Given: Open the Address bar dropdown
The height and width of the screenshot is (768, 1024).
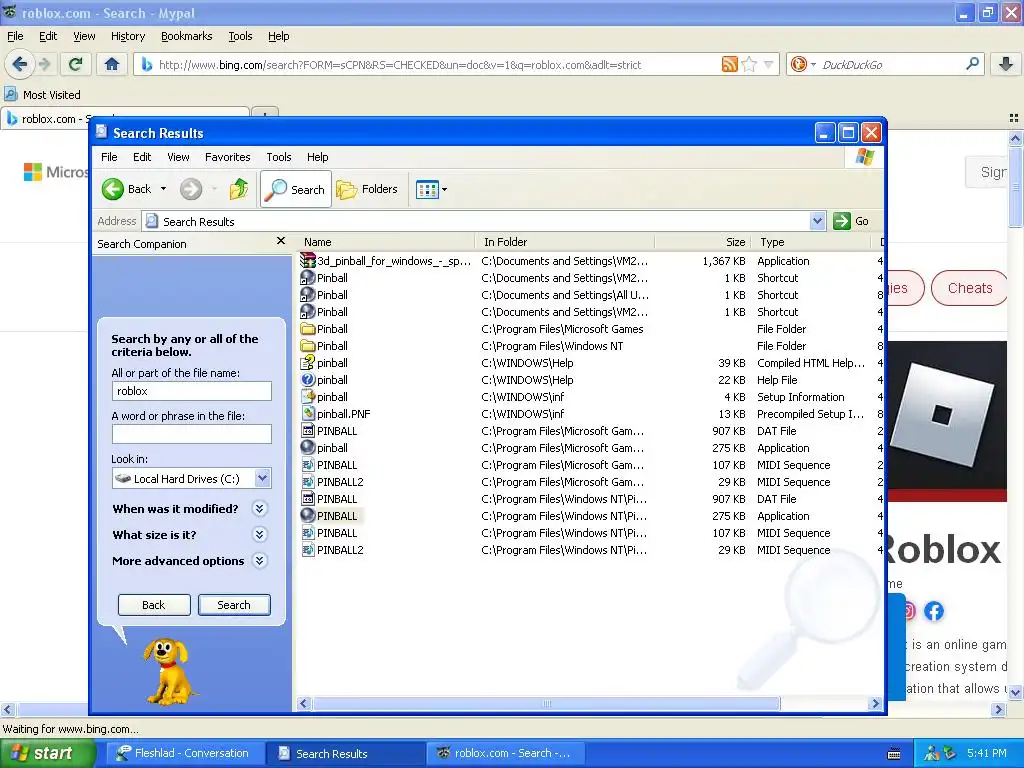Looking at the screenshot, I should point(817,221).
